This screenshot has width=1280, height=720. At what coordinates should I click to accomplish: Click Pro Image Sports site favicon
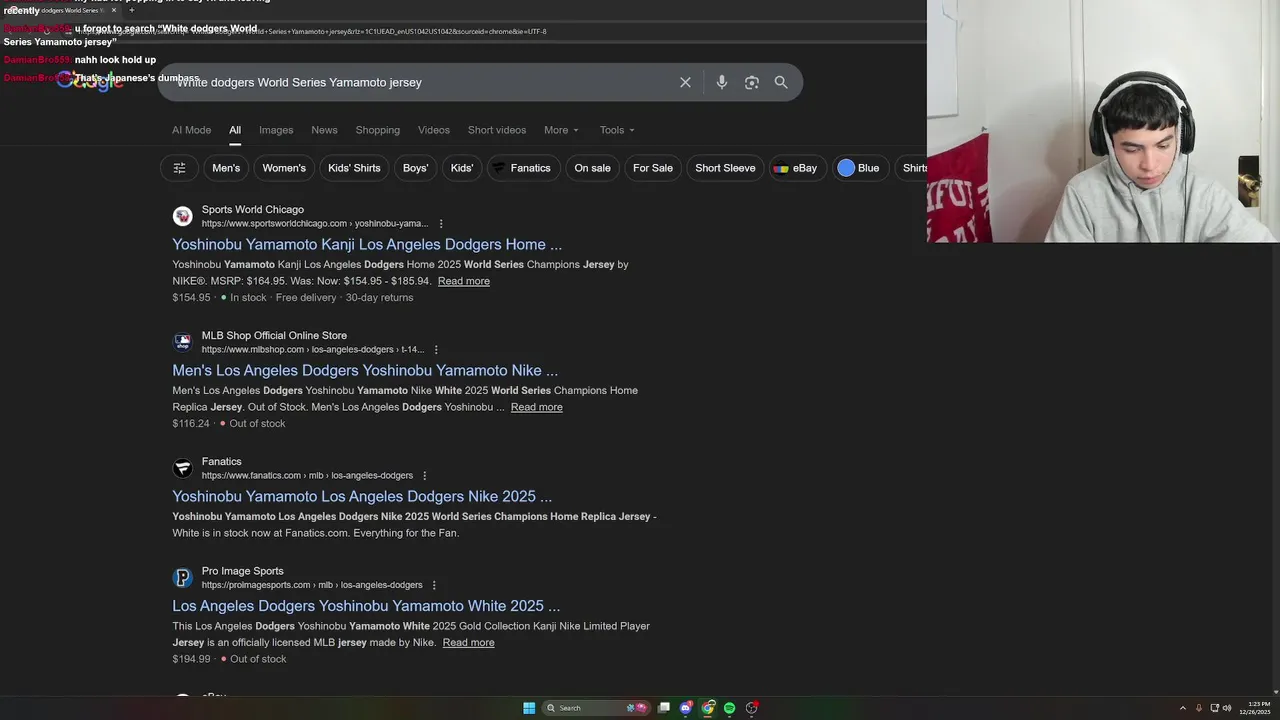point(182,577)
